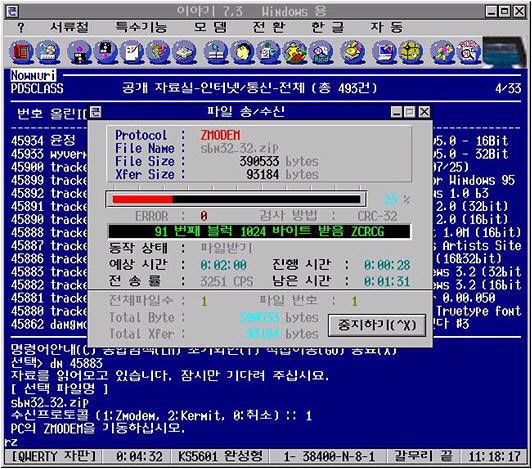The height and width of the screenshot is (469, 532).
Task: Click the 이야기 7.3 main window title bar
Action: point(251,12)
